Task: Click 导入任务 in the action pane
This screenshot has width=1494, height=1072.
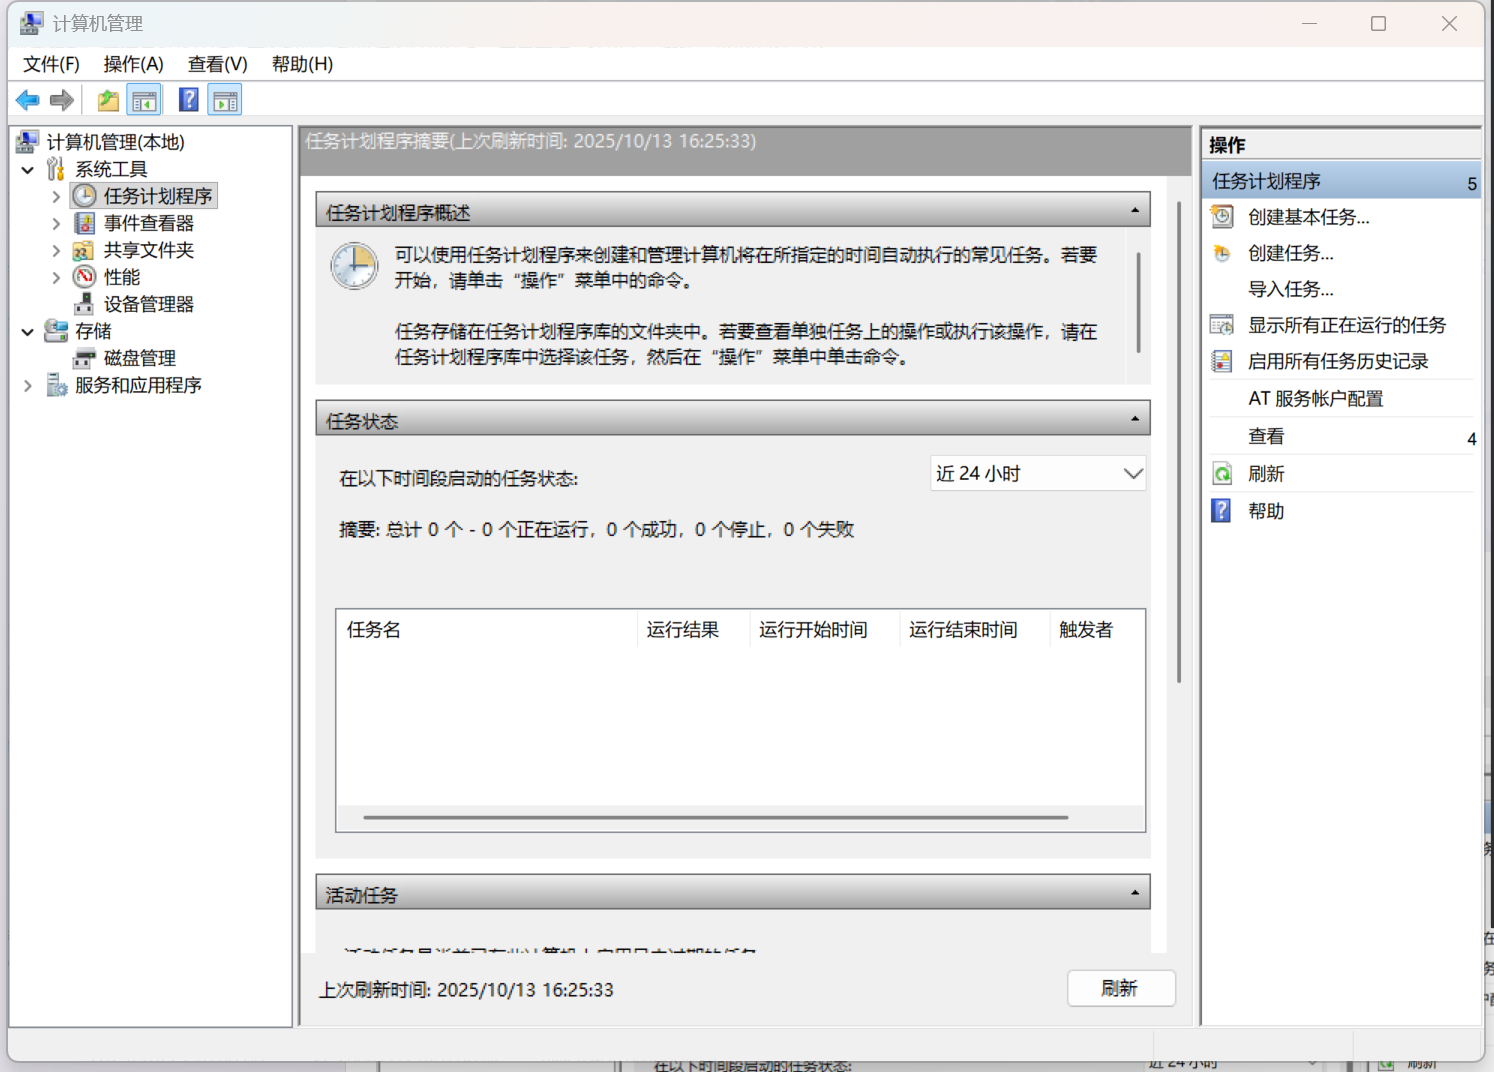Action: click(1290, 288)
